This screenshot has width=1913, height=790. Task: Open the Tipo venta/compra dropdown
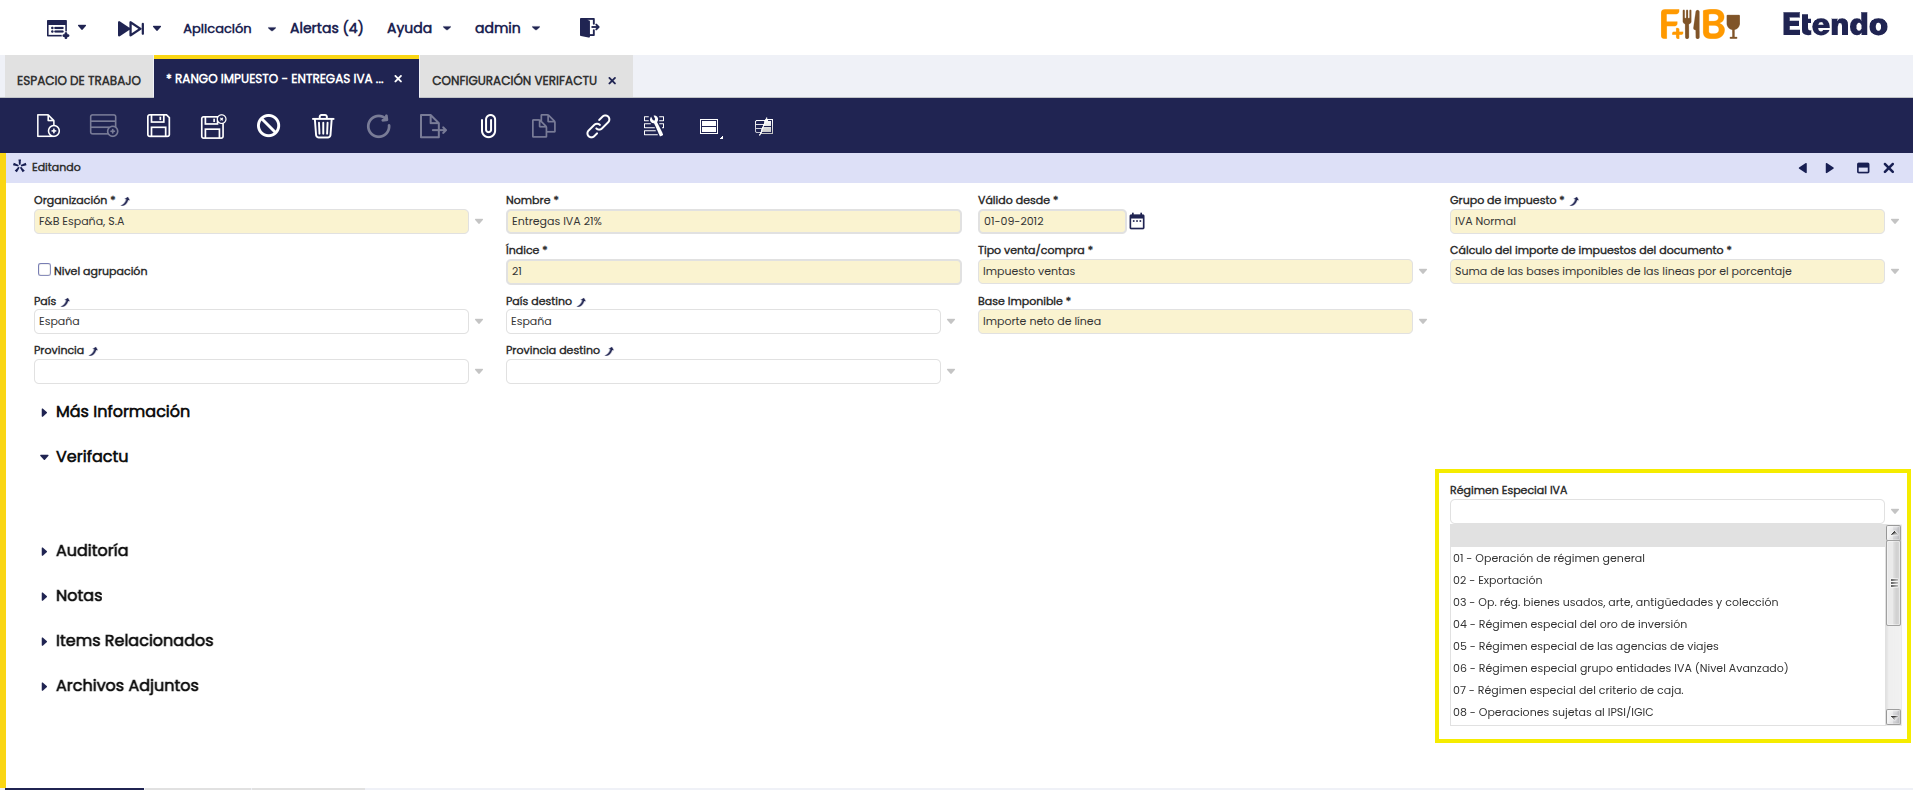(x=1423, y=271)
